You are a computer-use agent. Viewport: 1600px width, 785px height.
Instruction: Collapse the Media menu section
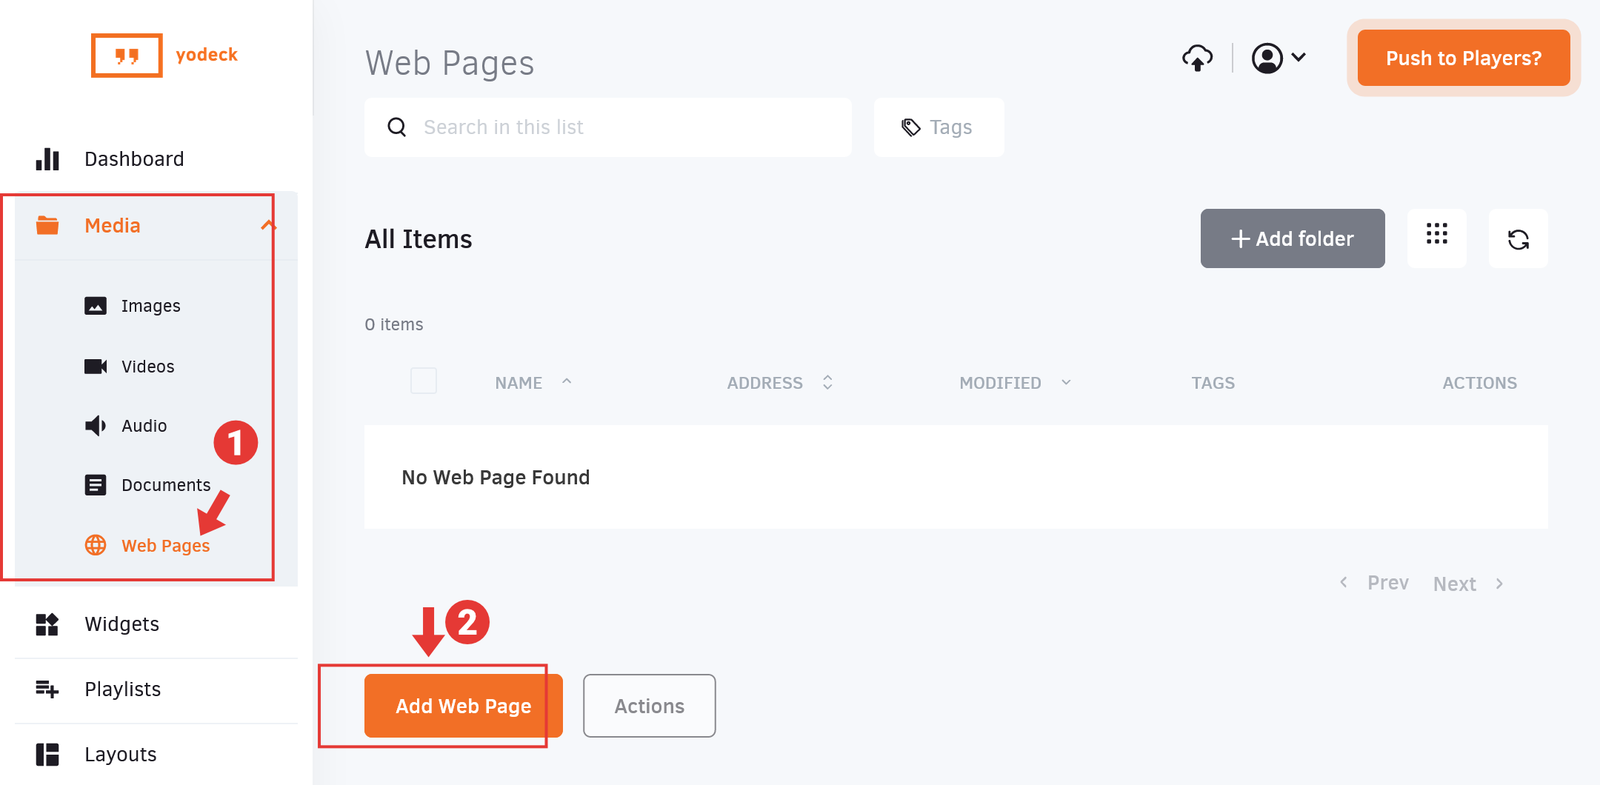click(267, 226)
